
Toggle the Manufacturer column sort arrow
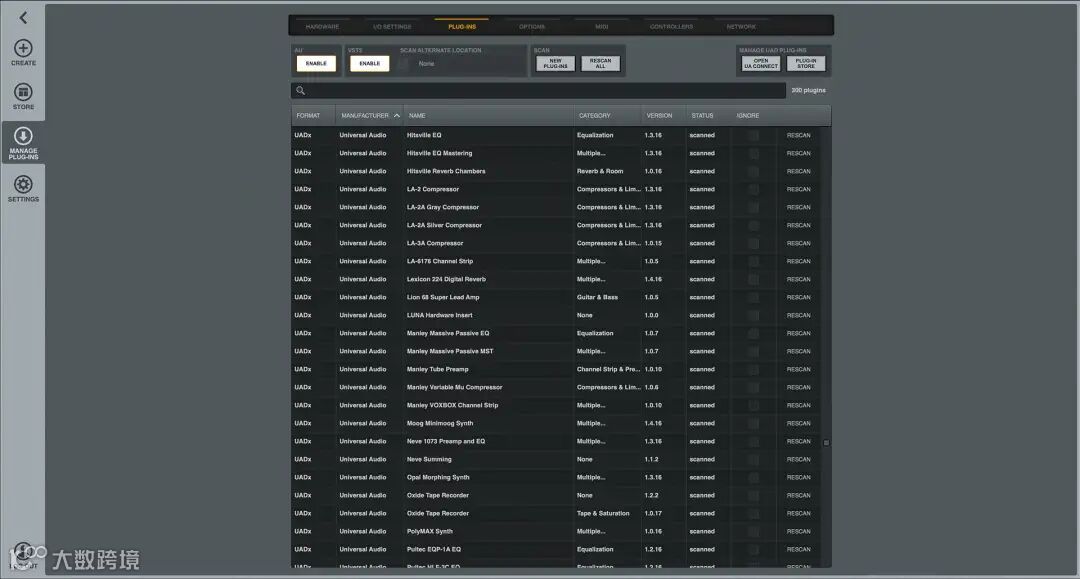(397, 116)
